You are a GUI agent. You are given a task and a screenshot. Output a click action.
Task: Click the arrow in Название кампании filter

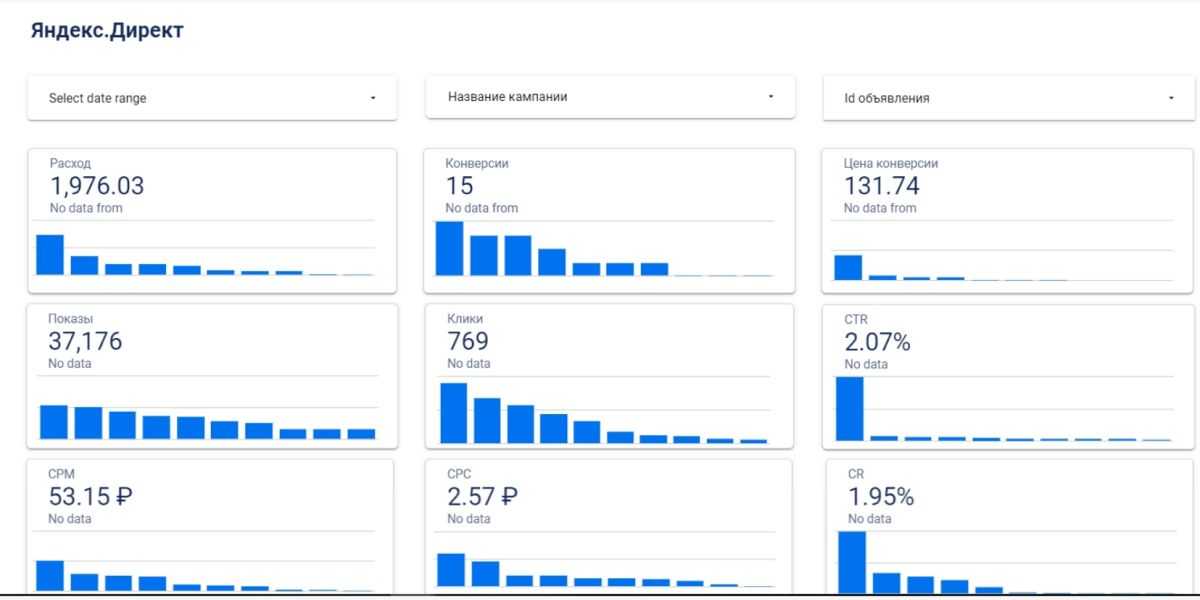[x=771, y=97]
